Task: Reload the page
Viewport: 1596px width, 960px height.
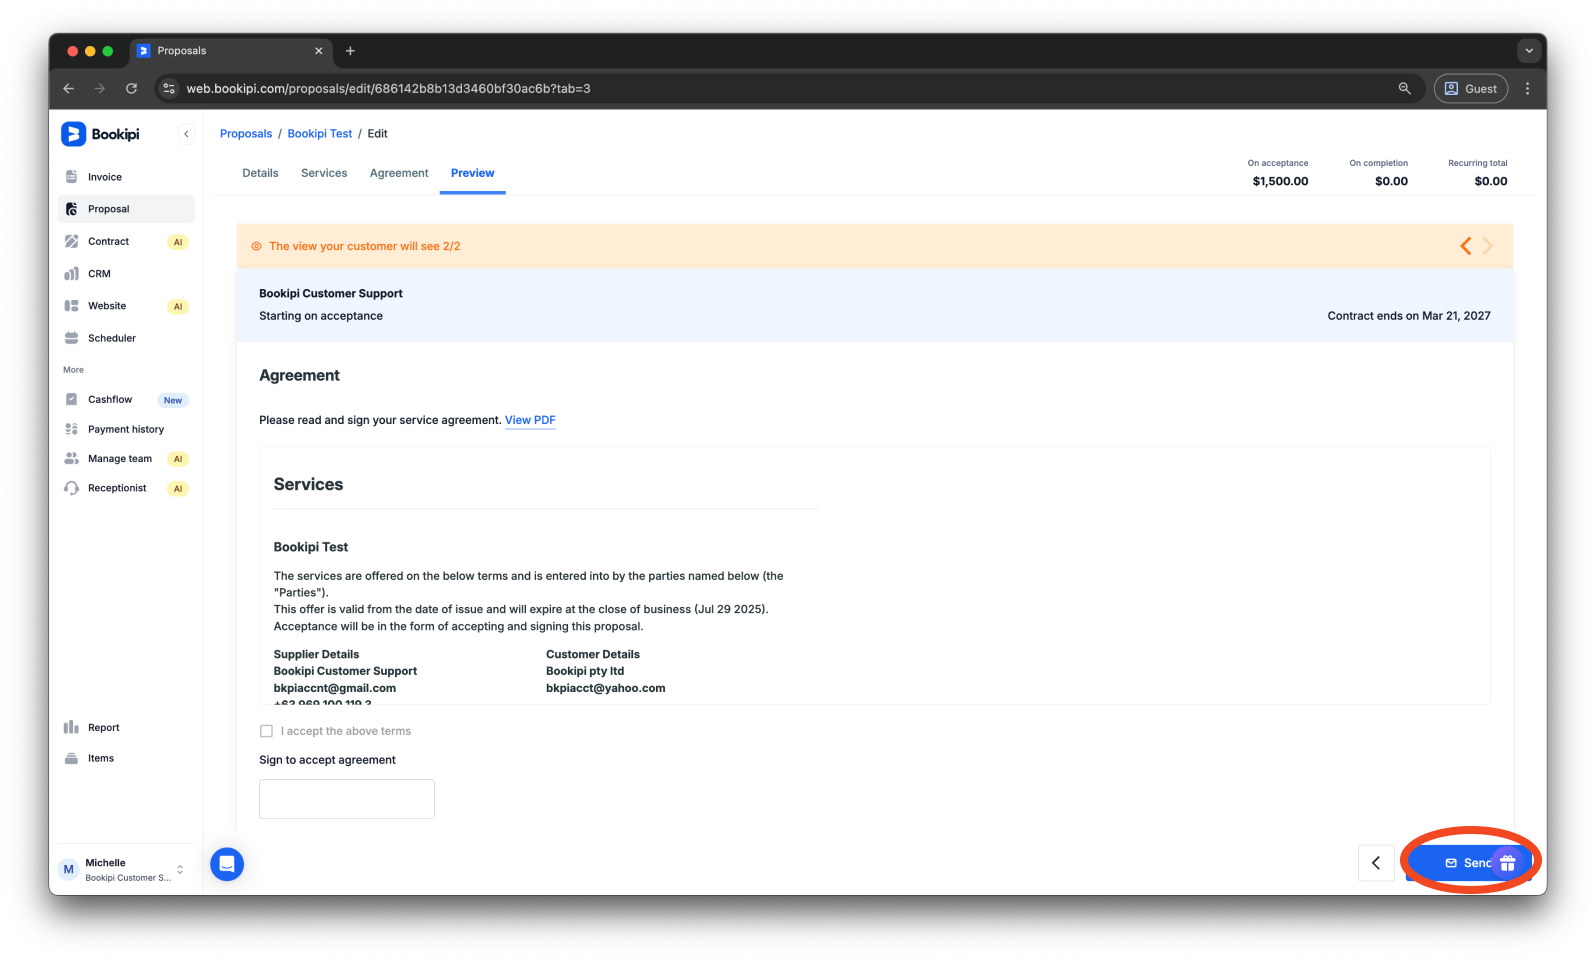Action: 131,88
